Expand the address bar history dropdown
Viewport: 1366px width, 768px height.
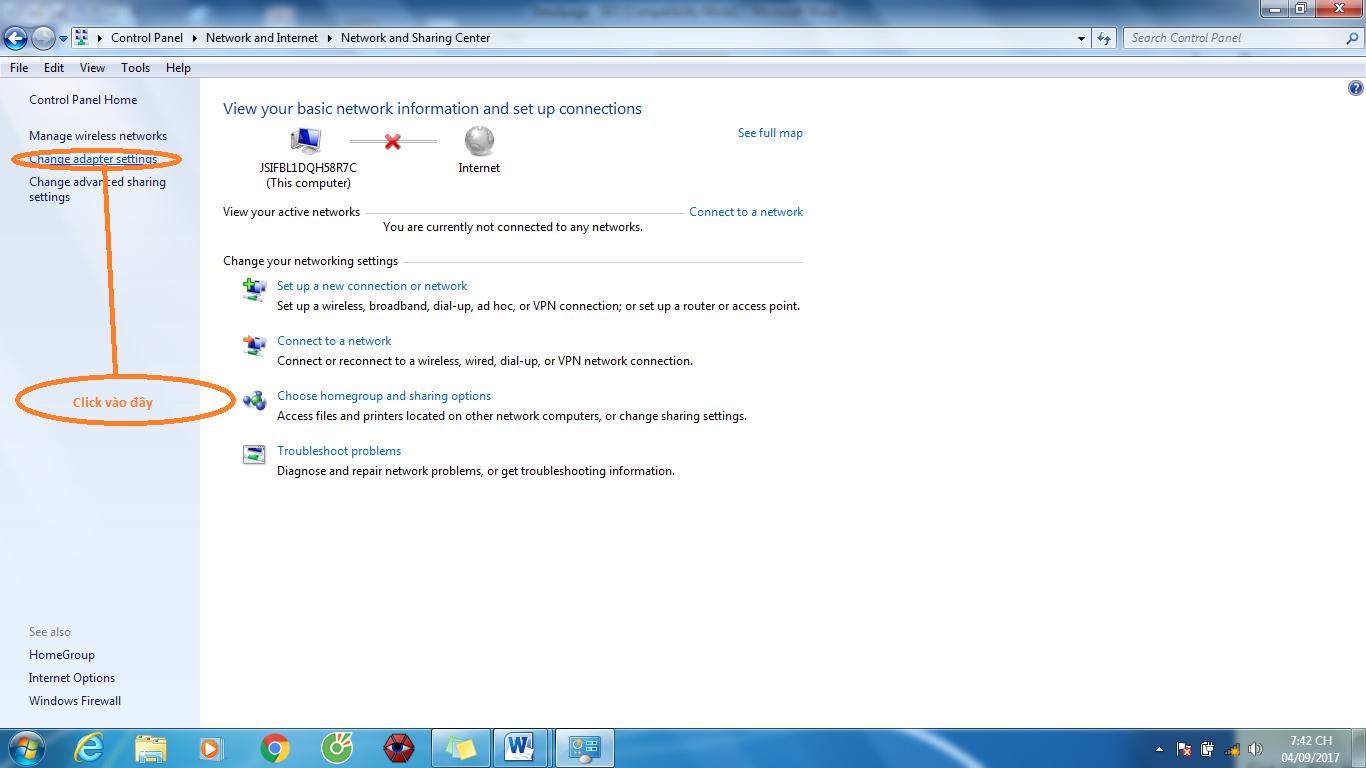point(1082,38)
